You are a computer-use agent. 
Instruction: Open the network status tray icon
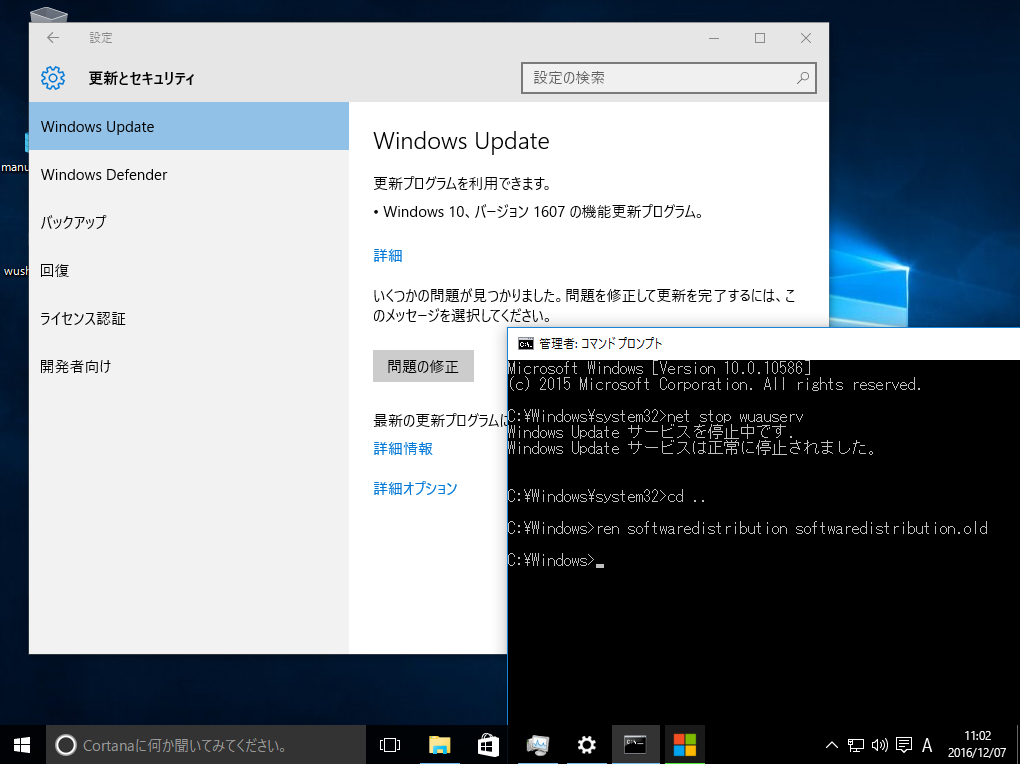click(855, 745)
